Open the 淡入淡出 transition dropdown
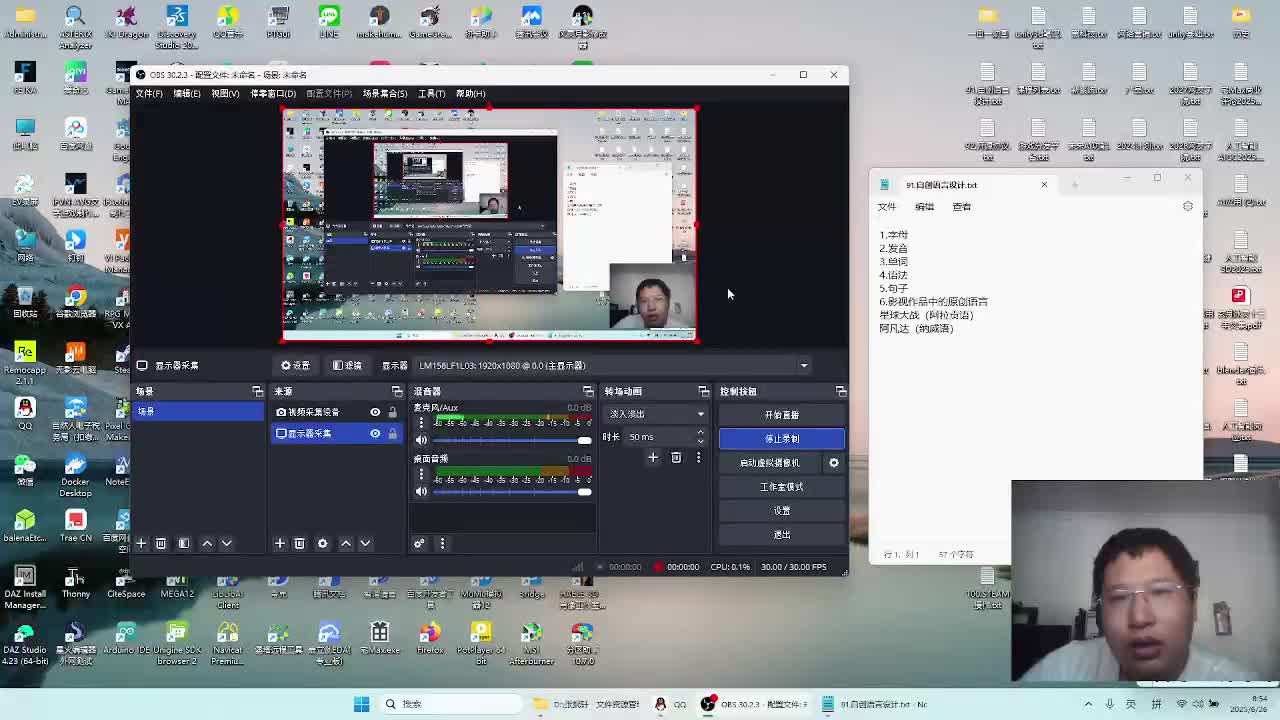Image resolution: width=1280 pixels, height=720 pixels. (x=656, y=414)
